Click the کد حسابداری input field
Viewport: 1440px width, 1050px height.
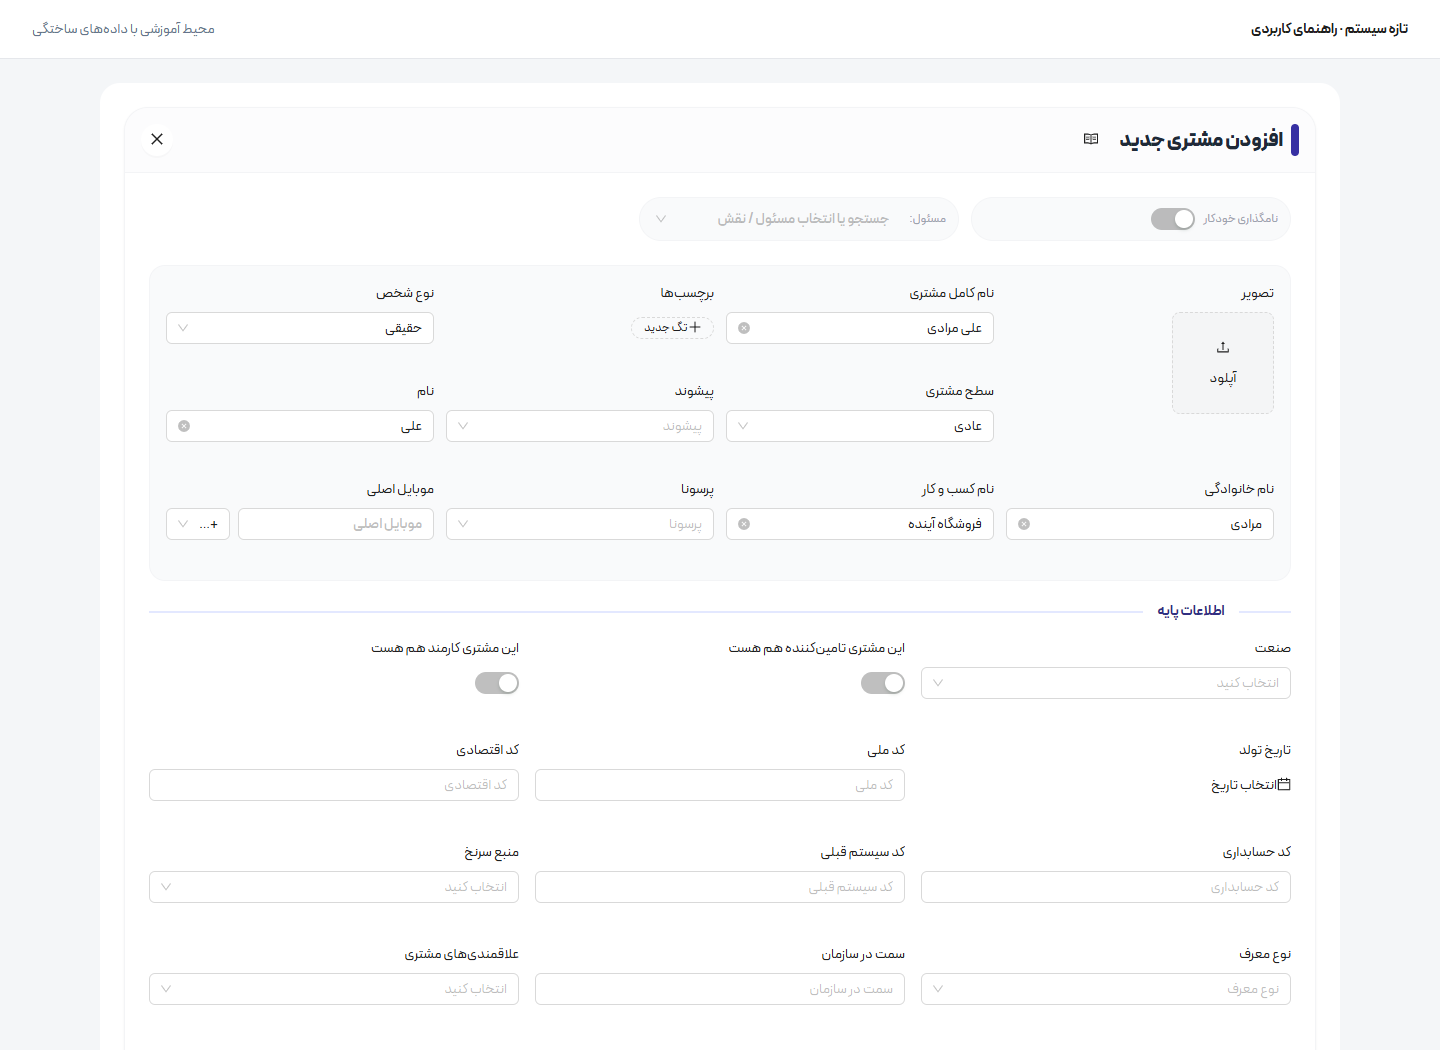(1106, 887)
